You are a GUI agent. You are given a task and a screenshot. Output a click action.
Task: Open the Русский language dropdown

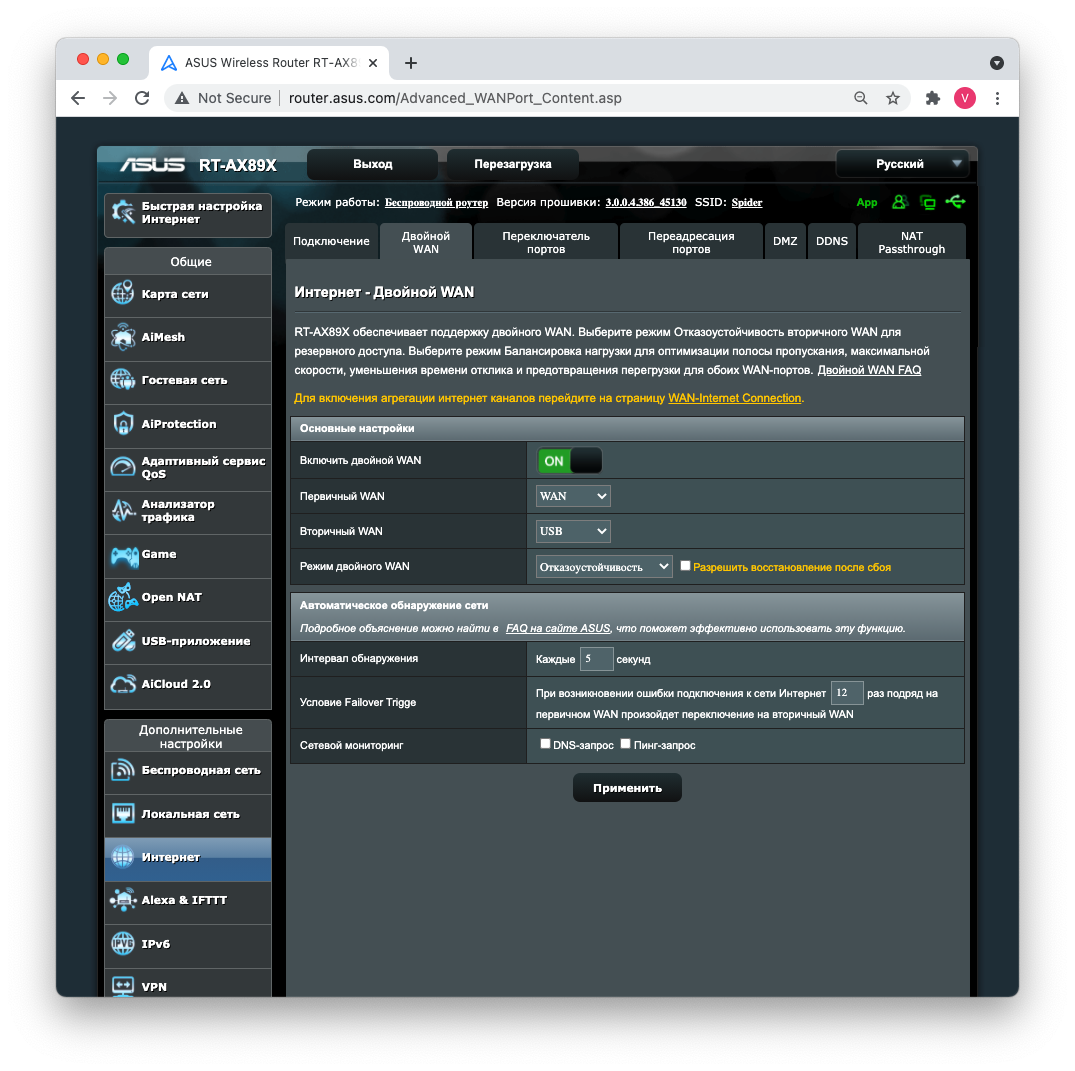tap(902, 164)
